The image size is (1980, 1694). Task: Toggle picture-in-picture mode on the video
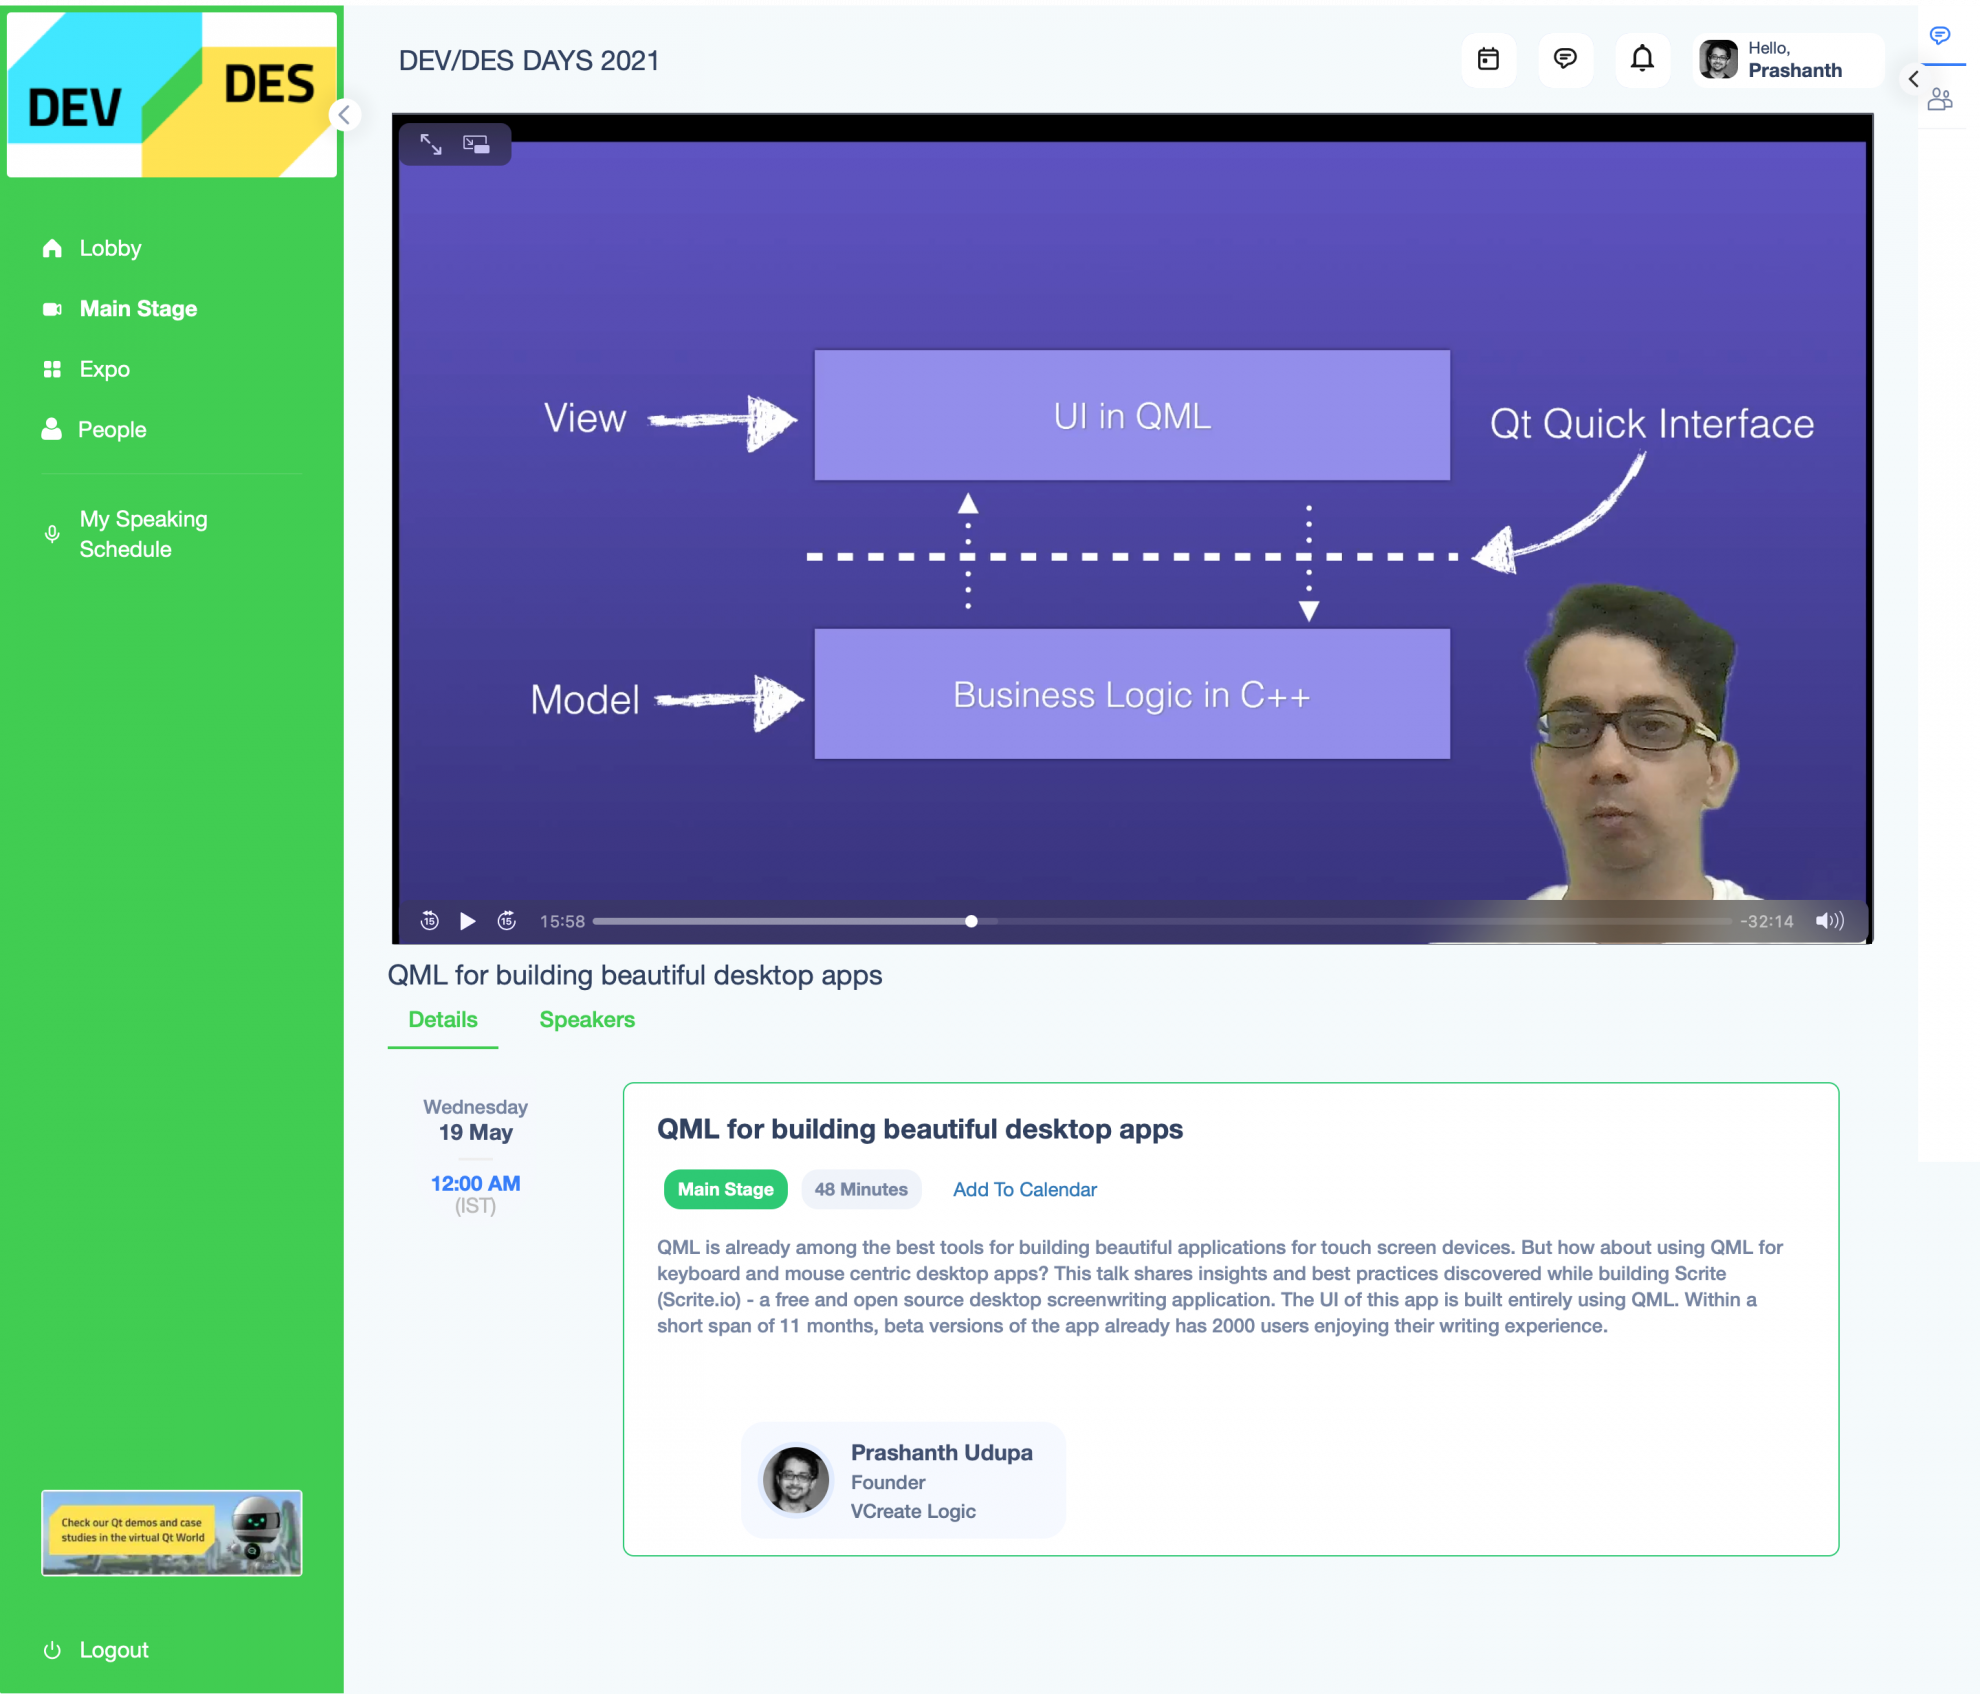tap(477, 145)
